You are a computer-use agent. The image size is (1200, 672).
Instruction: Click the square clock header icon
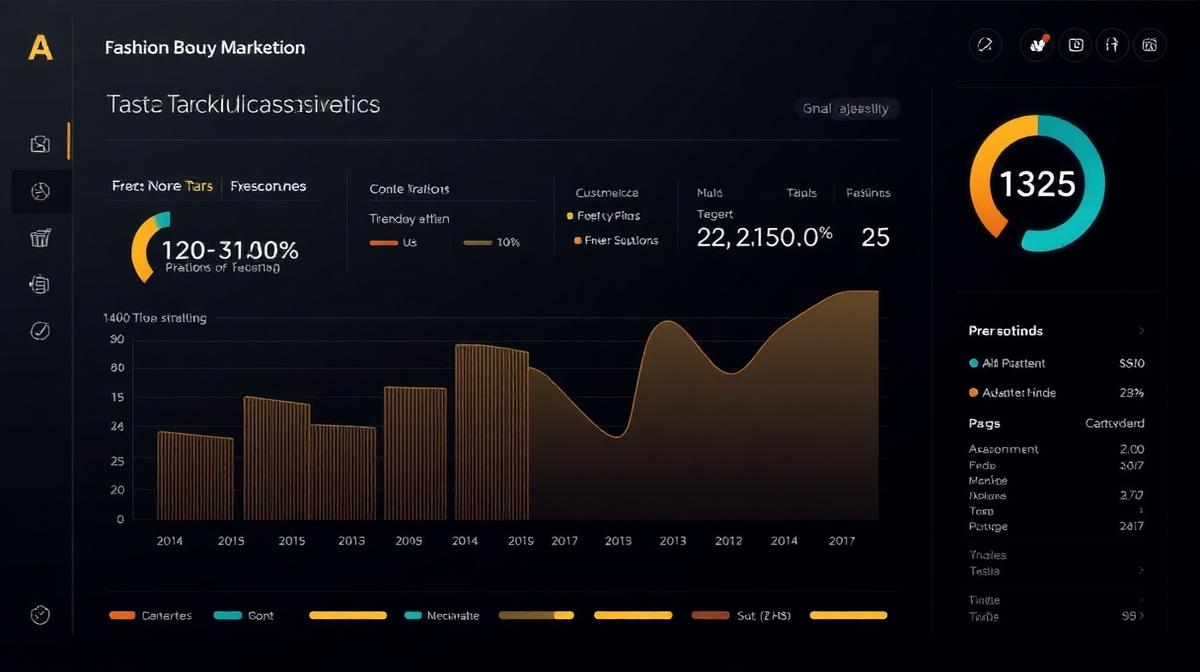(x=1076, y=44)
